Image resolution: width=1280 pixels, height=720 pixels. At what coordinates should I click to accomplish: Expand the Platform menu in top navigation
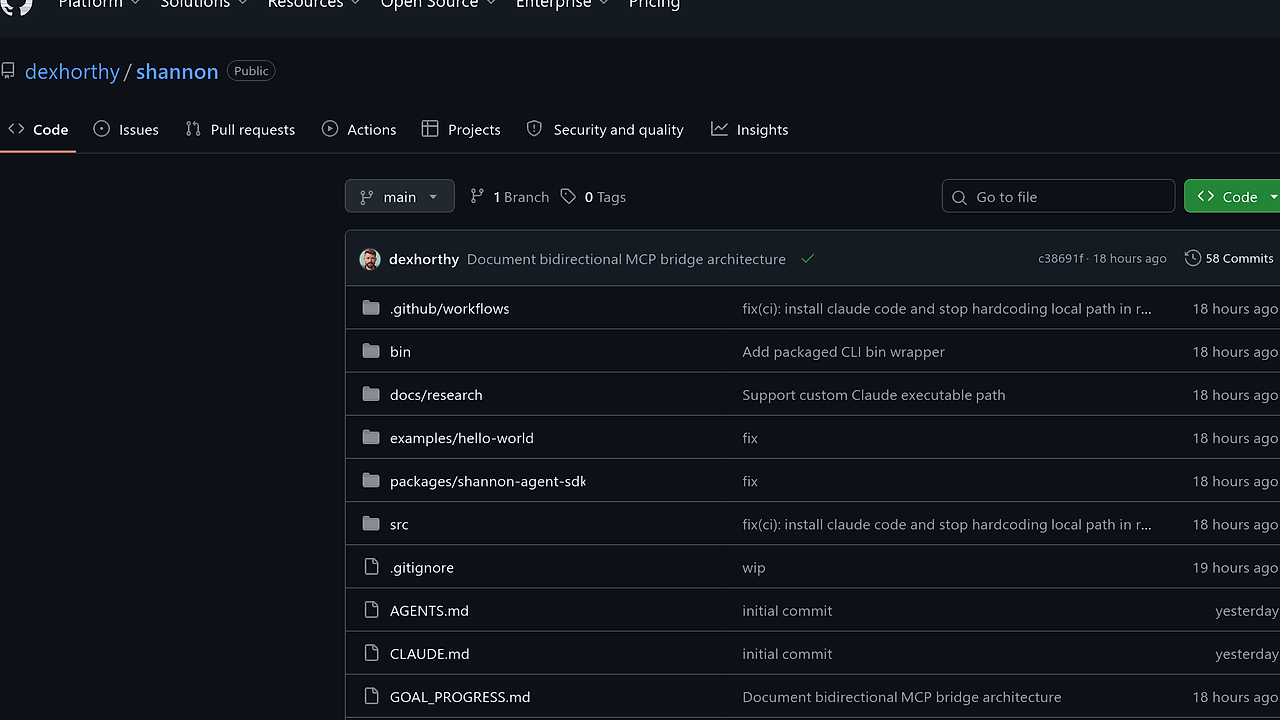(x=99, y=5)
